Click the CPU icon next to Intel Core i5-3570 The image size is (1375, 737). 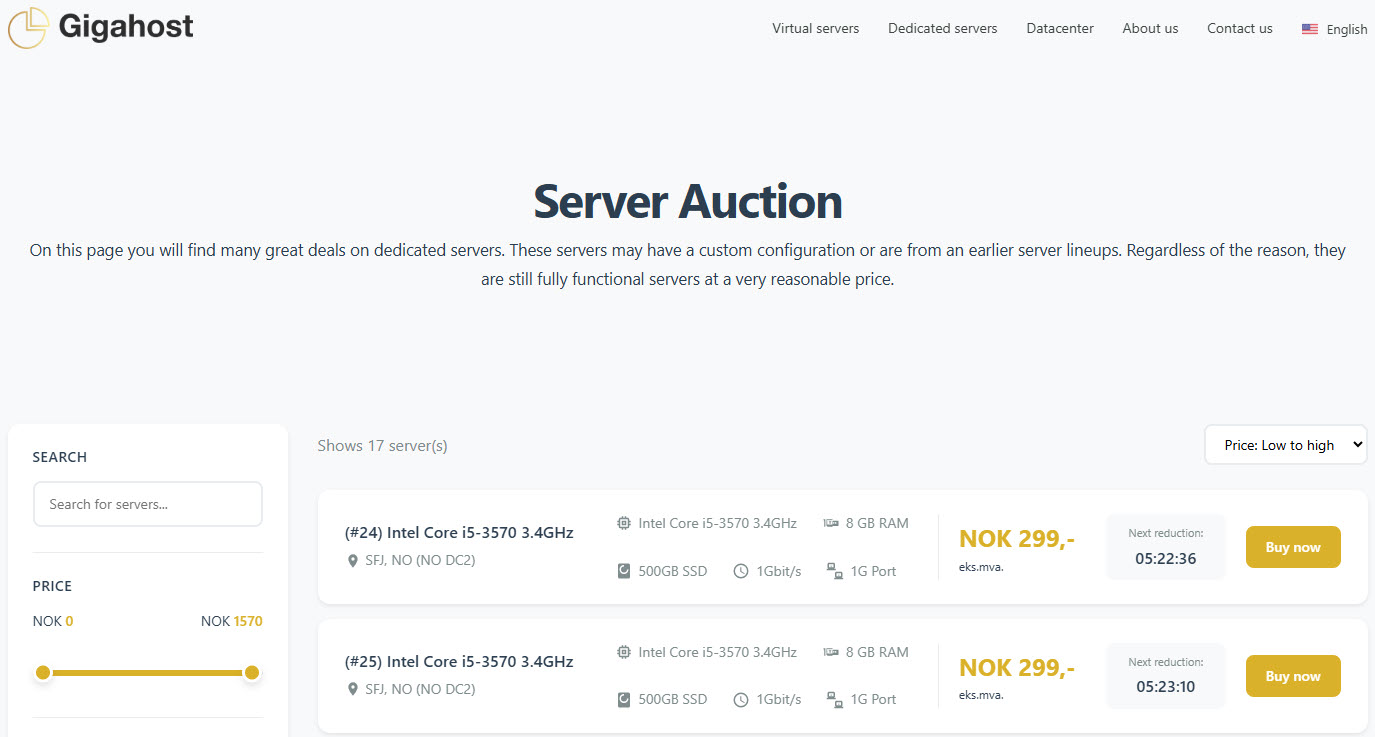(624, 522)
